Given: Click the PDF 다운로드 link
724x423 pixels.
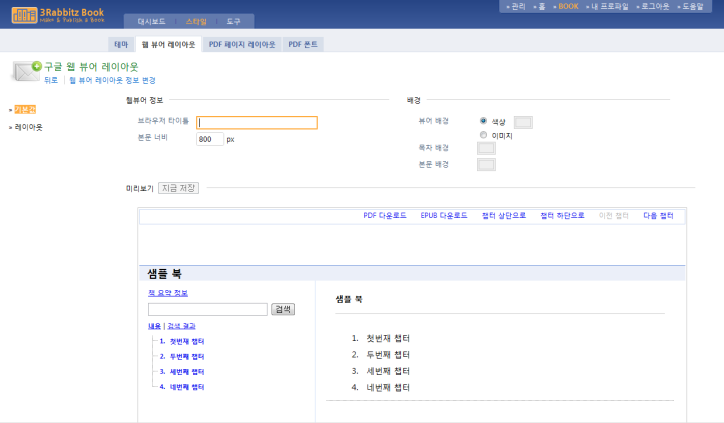Looking at the screenshot, I should coord(385,215).
